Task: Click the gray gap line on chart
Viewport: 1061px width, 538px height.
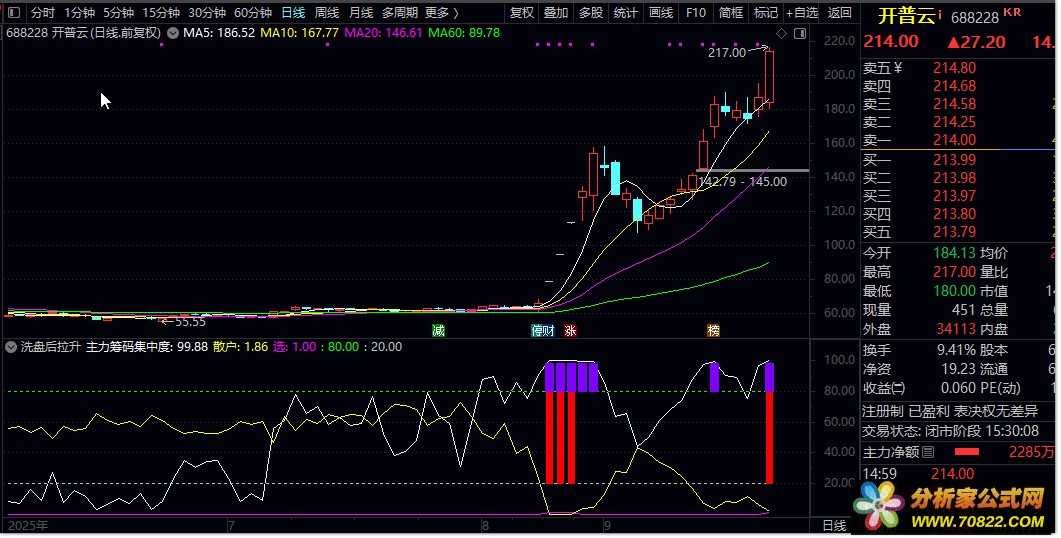Action: pos(752,171)
